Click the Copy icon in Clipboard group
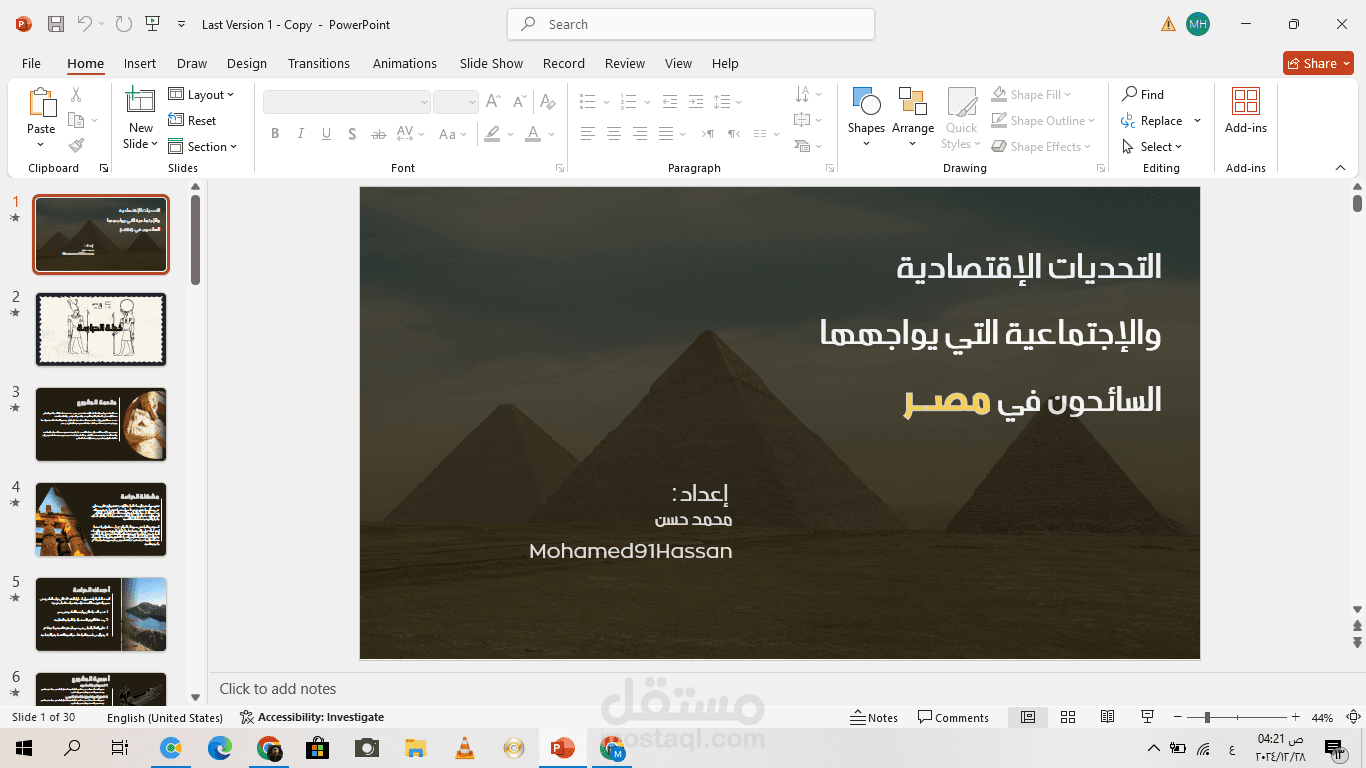This screenshot has width=1366, height=768. click(x=76, y=120)
